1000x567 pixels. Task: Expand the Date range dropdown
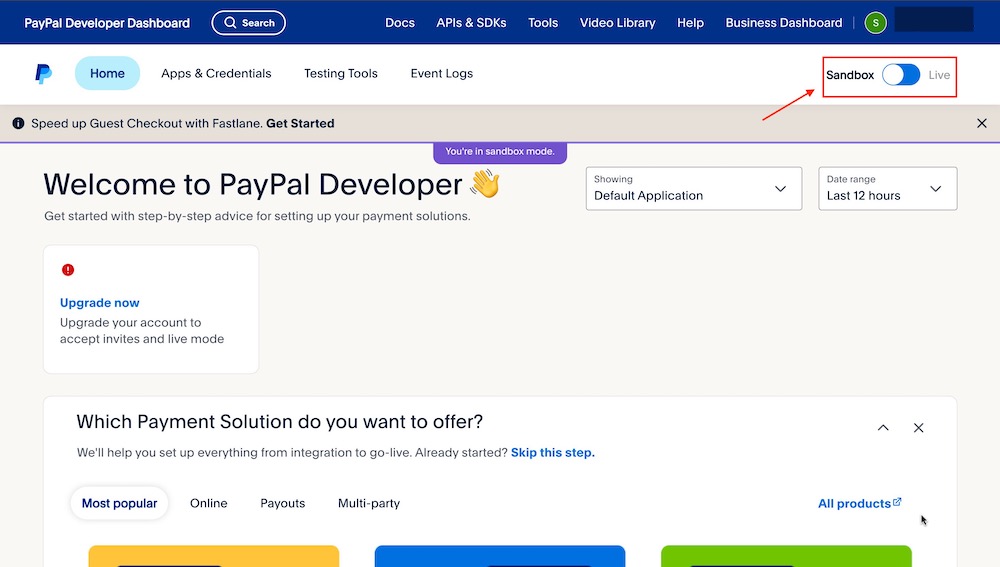click(x=887, y=188)
